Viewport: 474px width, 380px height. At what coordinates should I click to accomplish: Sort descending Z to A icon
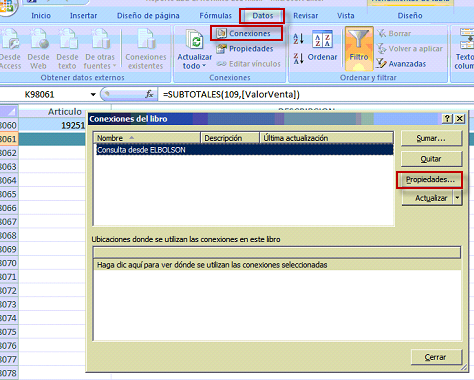coord(298,59)
